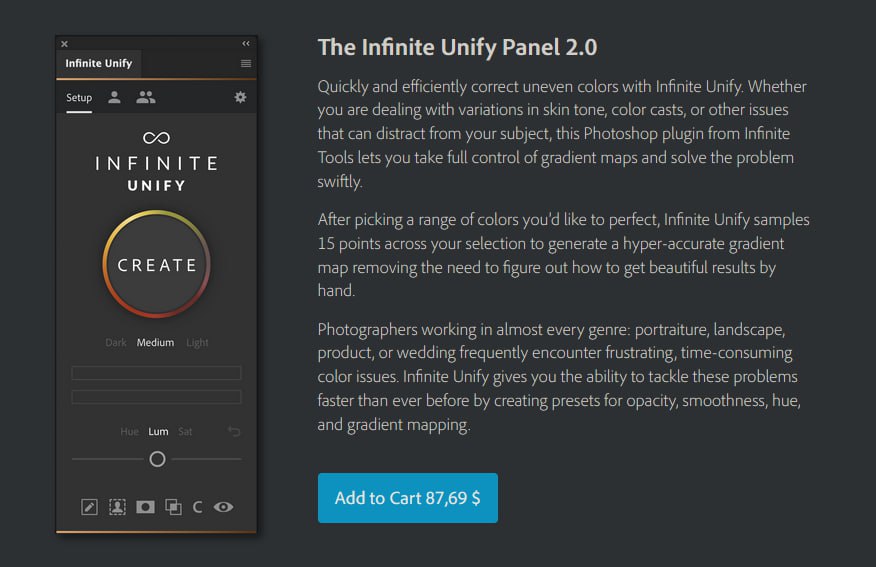Click the upper gradient bar
Image resolution: width=876 pixels, height=567 pixels.
pos(156,373)
